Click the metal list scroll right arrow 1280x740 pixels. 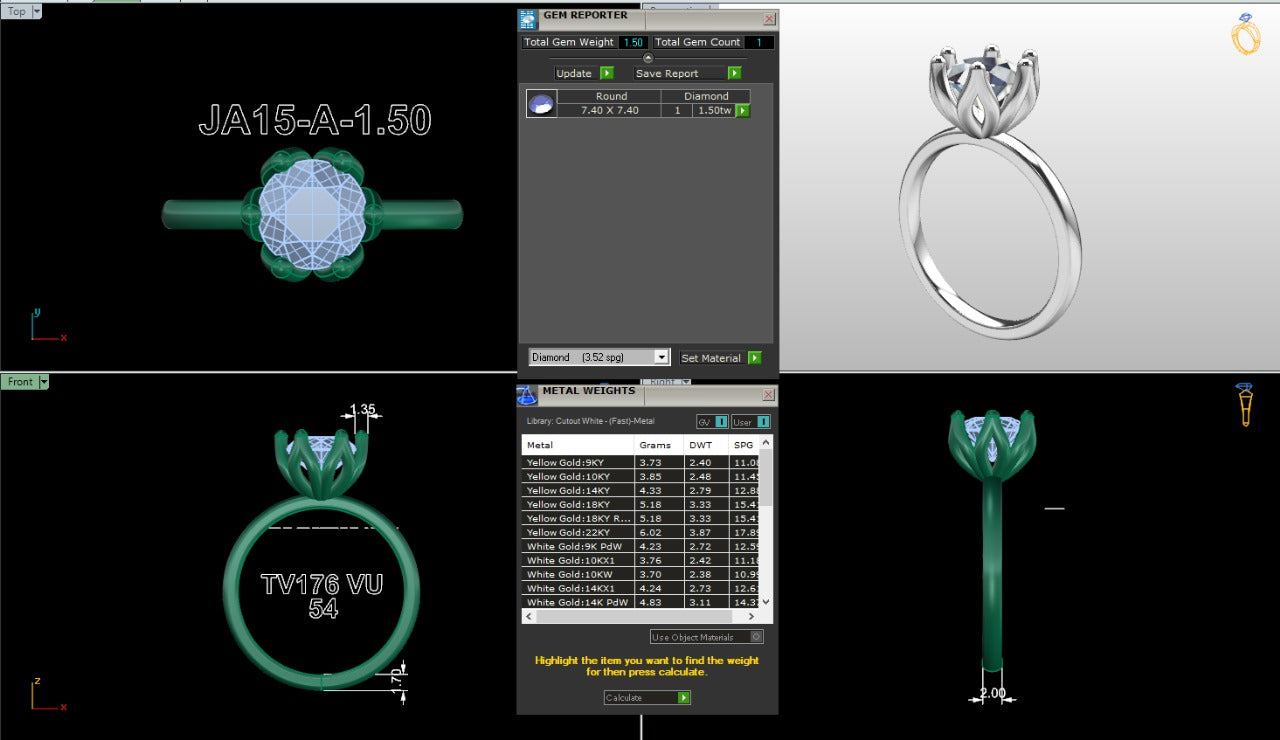pos(752,617)
